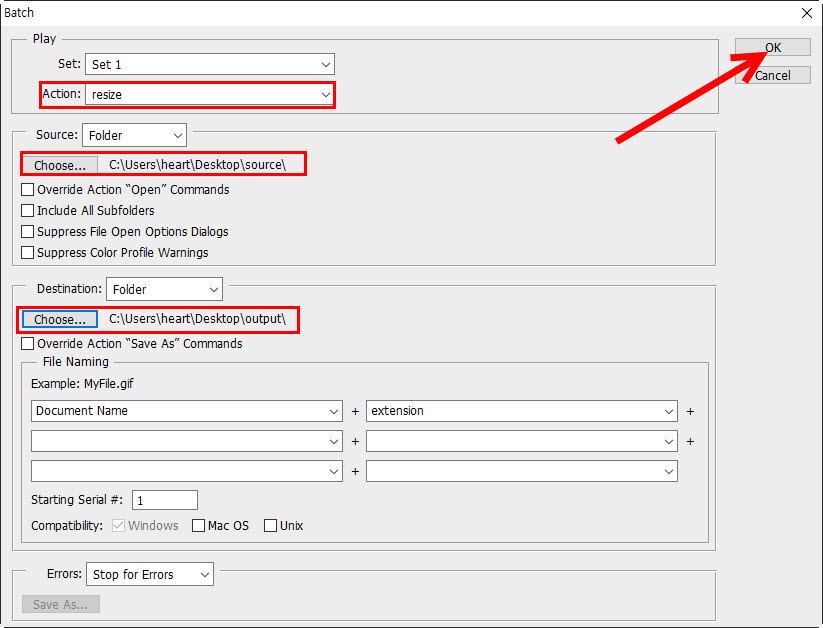
Task: Open the empty third-row right naming dropdown
Action: (x=522, y=472)
